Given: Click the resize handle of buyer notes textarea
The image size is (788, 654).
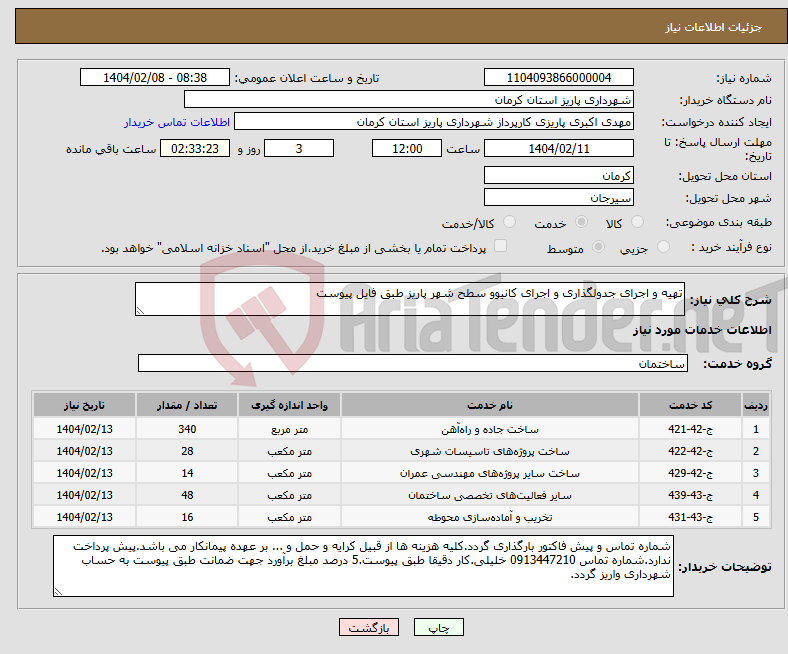Looking at the screenshot, I should (x=58, y=592).
